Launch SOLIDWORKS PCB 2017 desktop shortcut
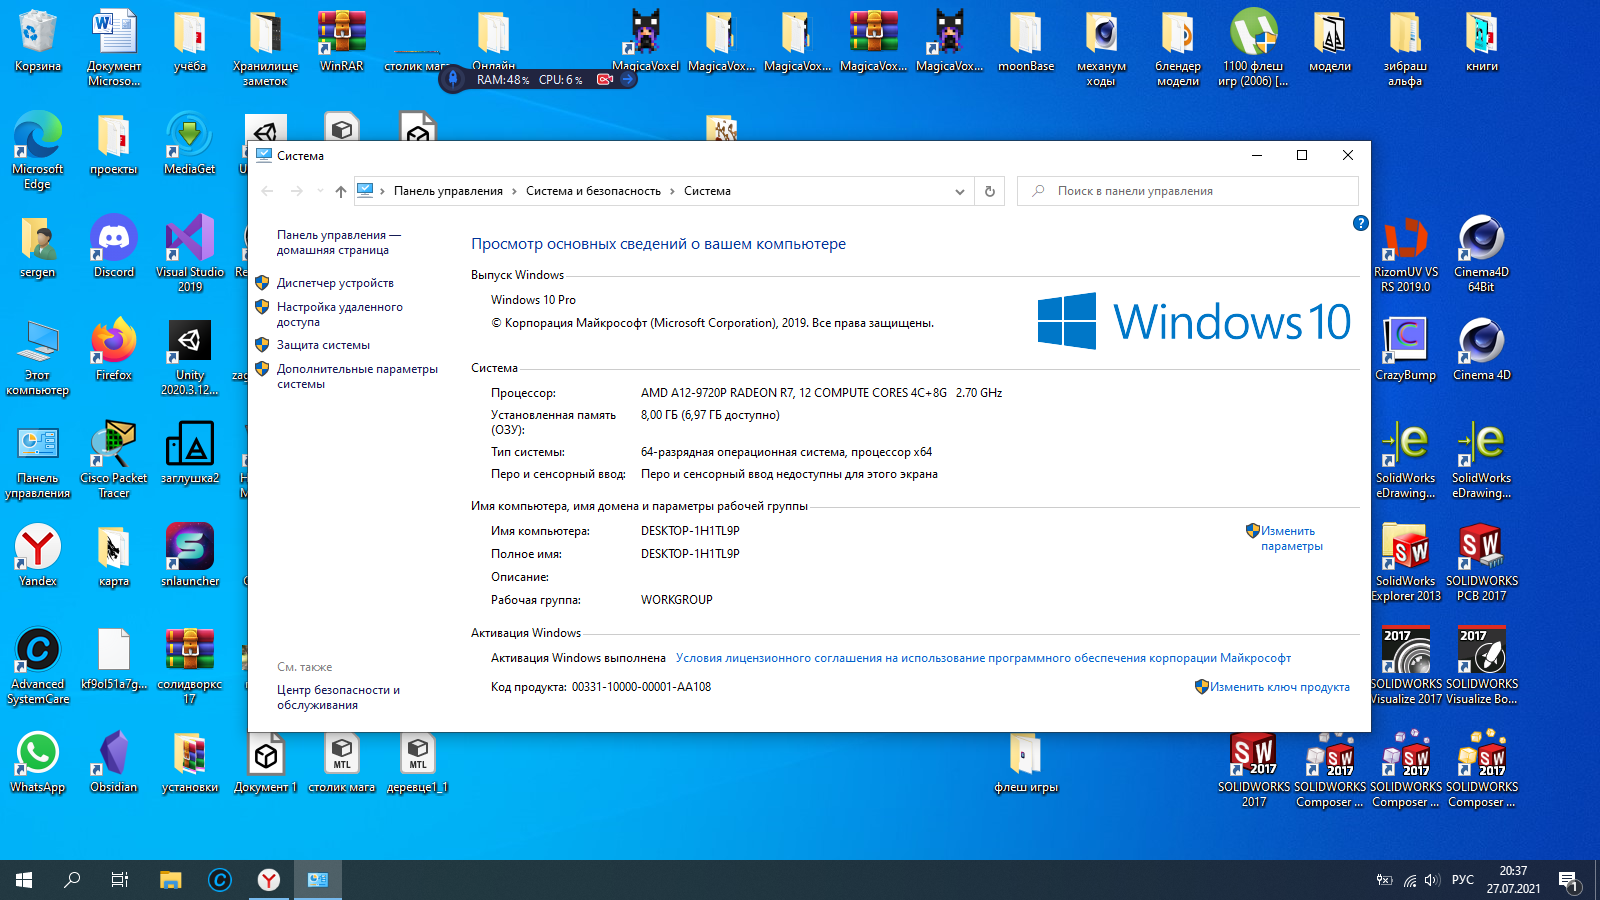1600x900 pixels. (1481, 562)
